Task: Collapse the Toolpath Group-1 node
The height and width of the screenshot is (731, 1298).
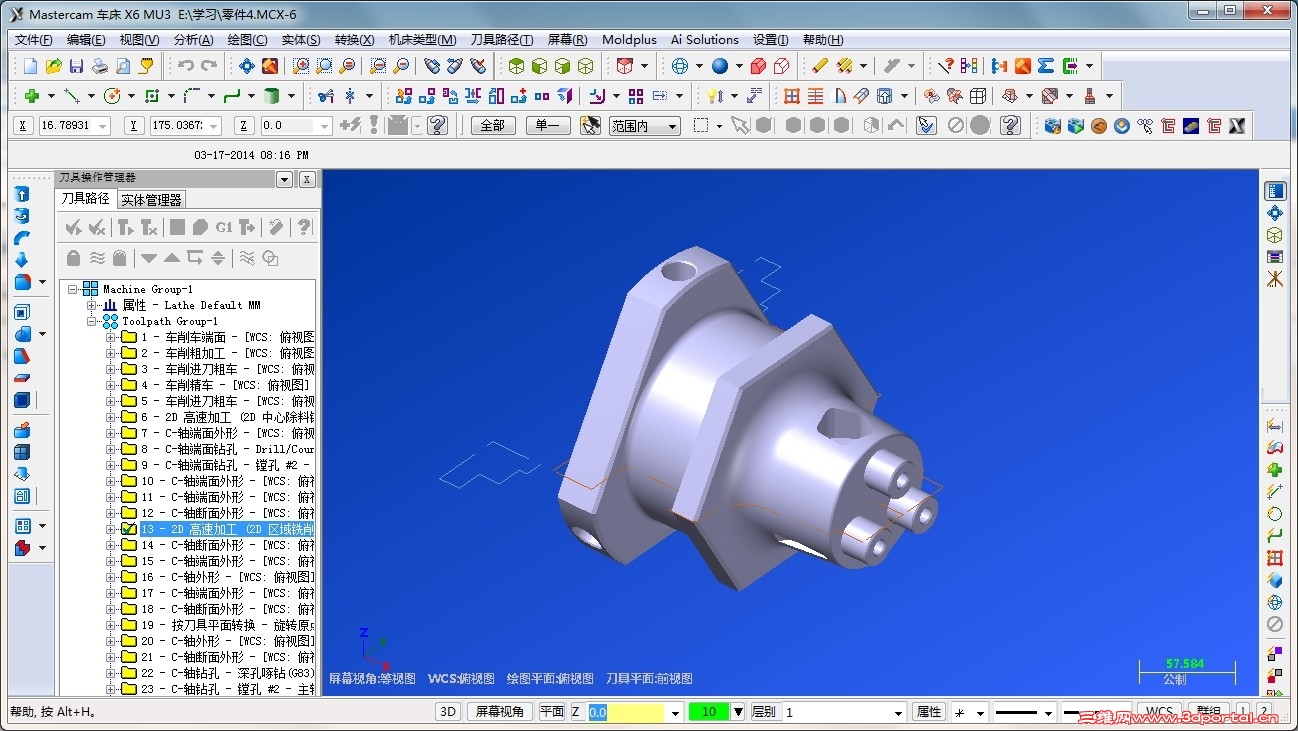Action: (x=92, y=321)
